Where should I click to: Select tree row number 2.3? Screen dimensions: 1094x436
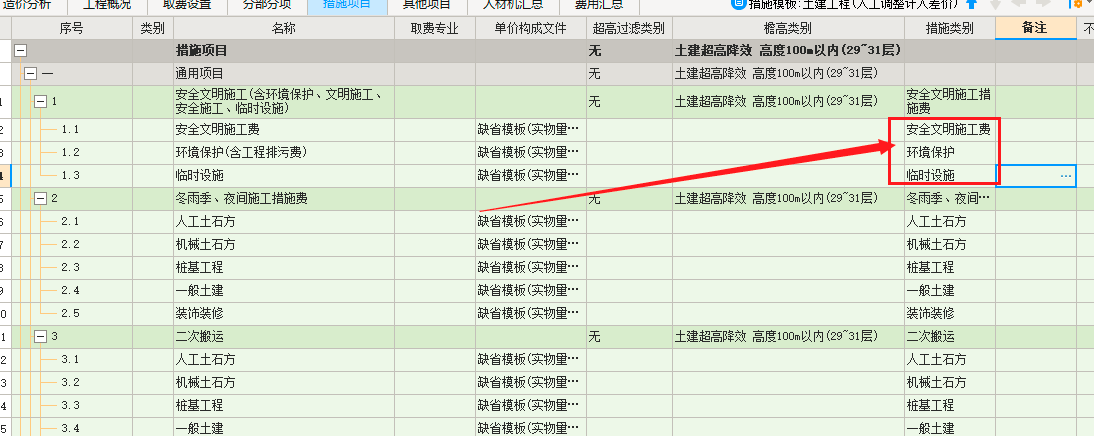70,268
